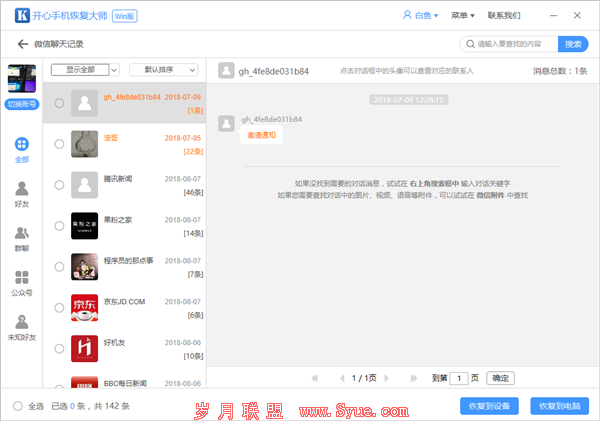Click the 果粉之家 avatar icon

pyautogui.click(x=85, y=226)
